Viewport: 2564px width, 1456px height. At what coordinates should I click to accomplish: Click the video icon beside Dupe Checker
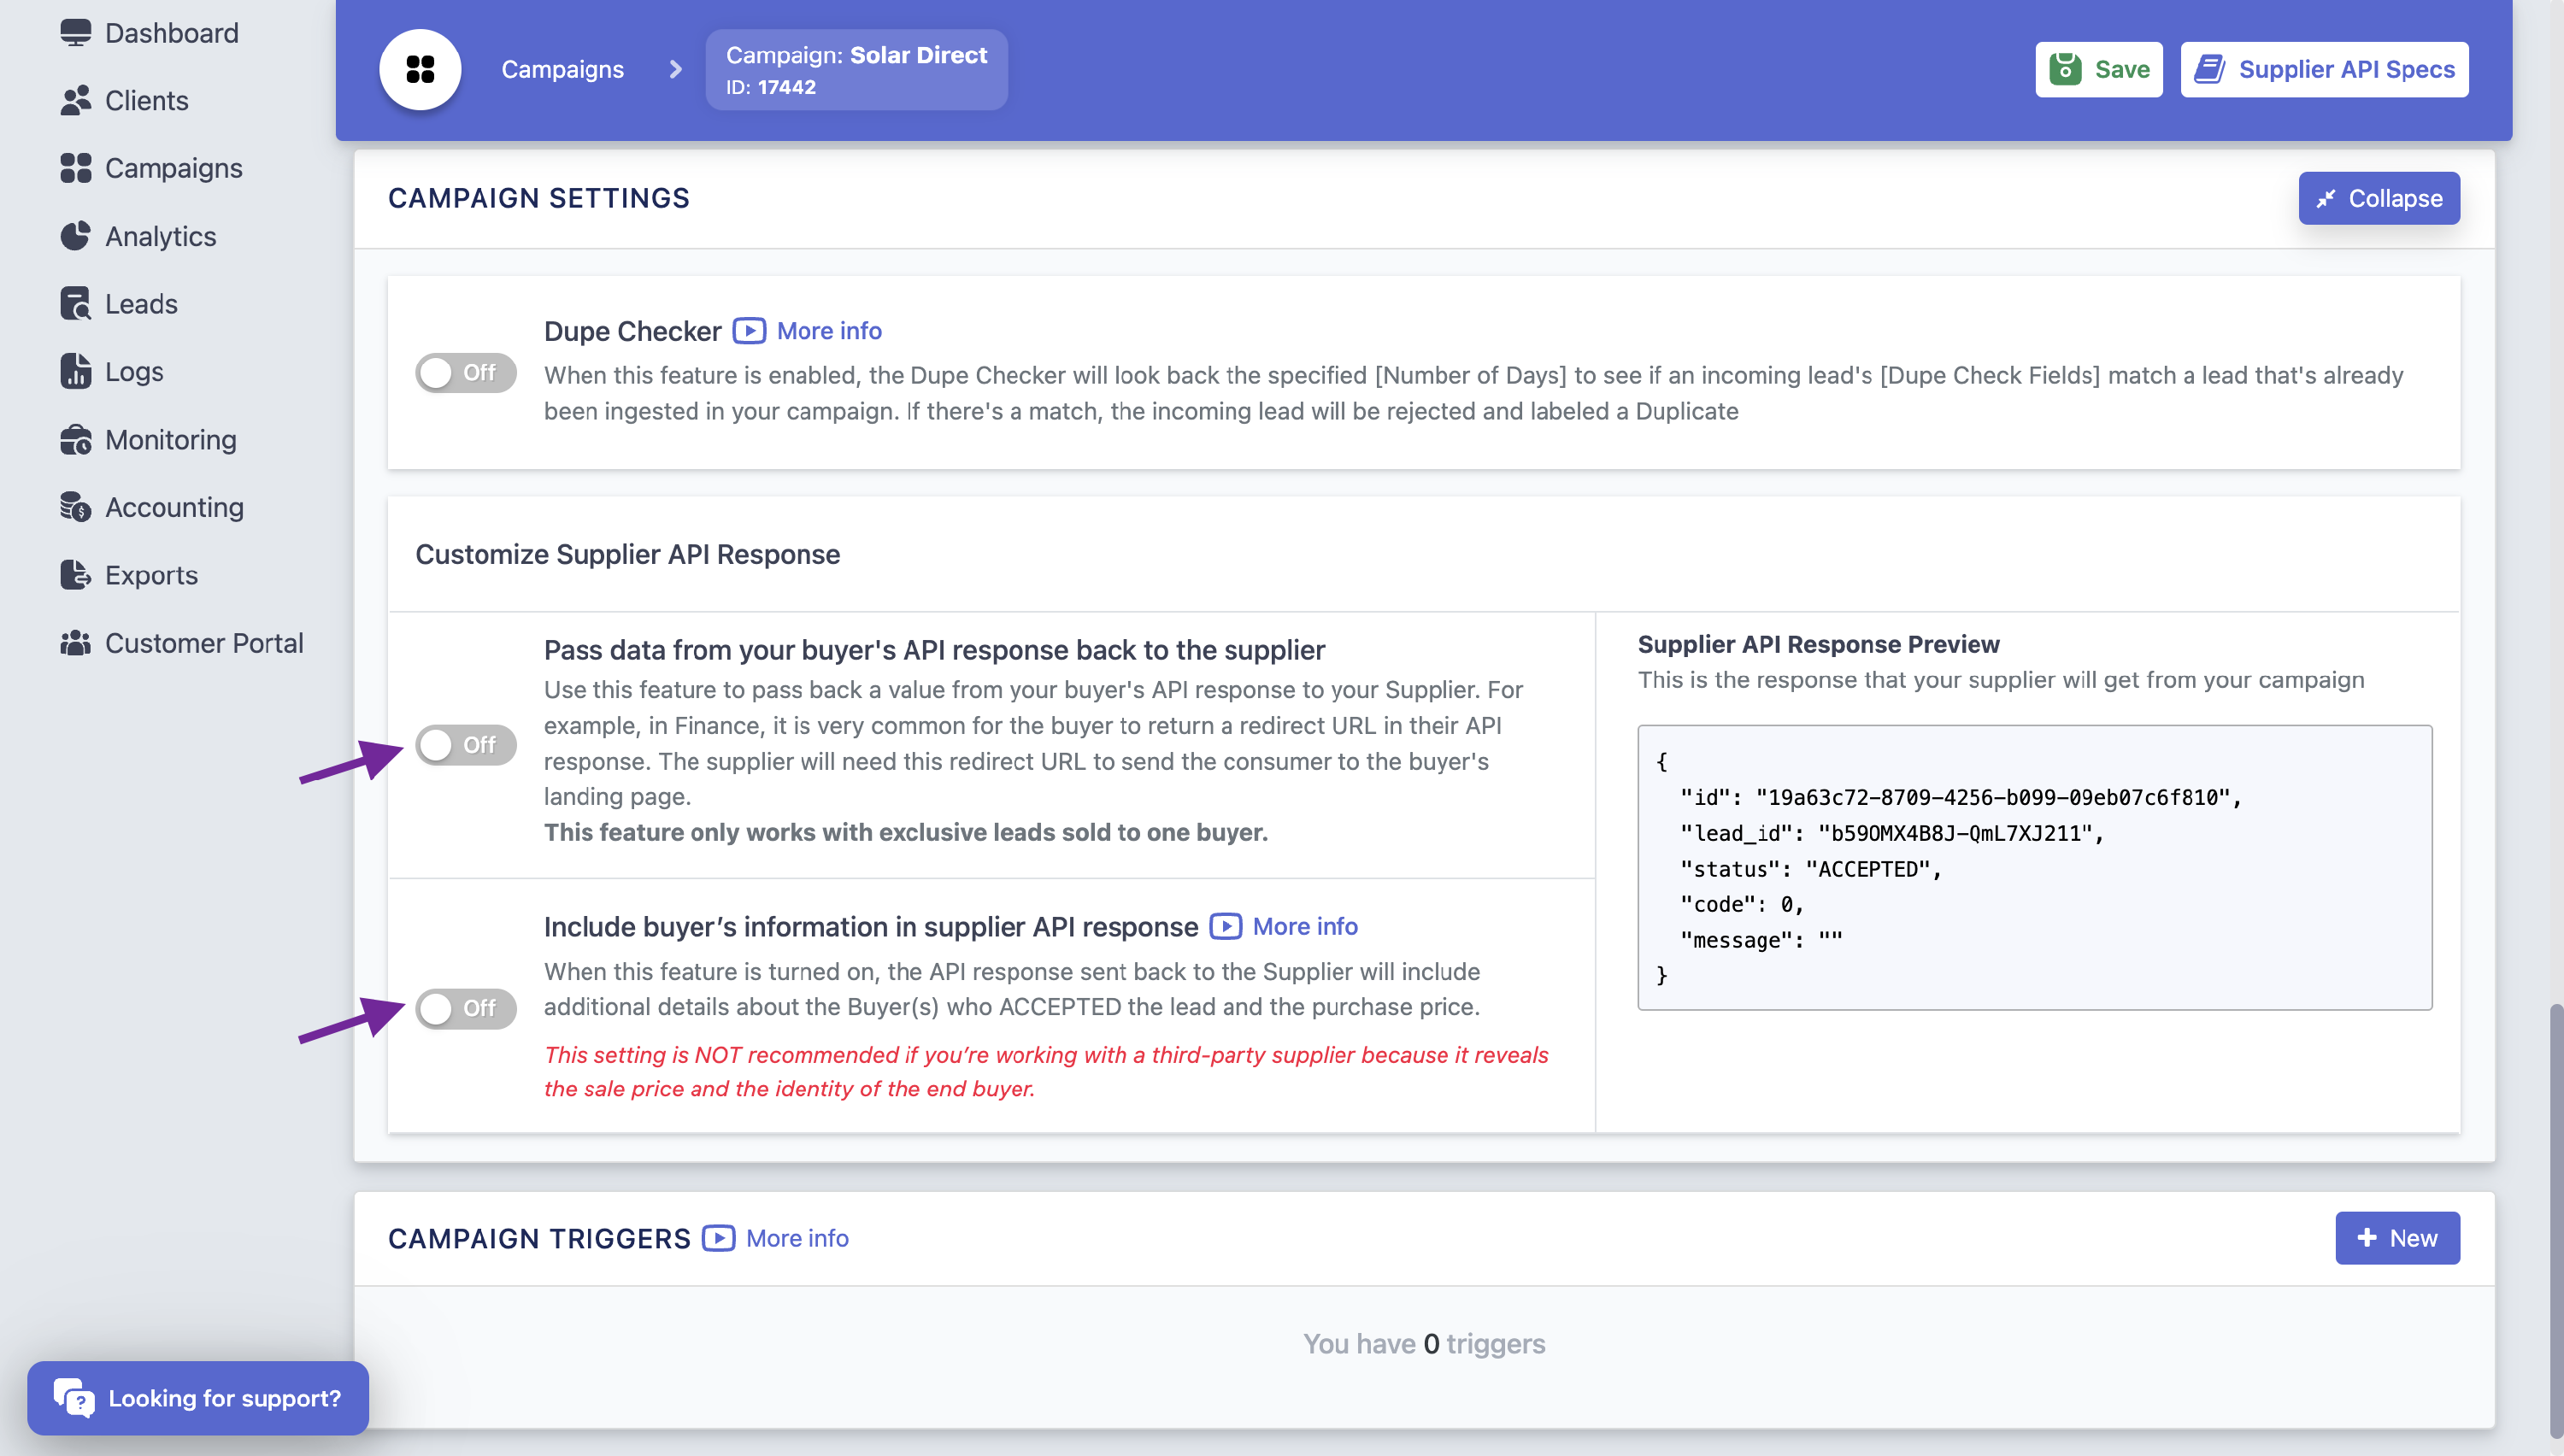tap(749, 331)
